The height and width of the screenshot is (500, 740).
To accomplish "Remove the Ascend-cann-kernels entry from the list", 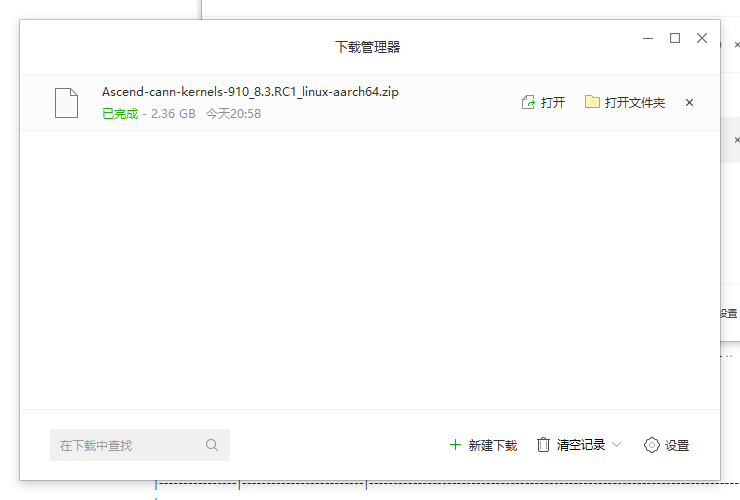I will (x=689, y=102).
